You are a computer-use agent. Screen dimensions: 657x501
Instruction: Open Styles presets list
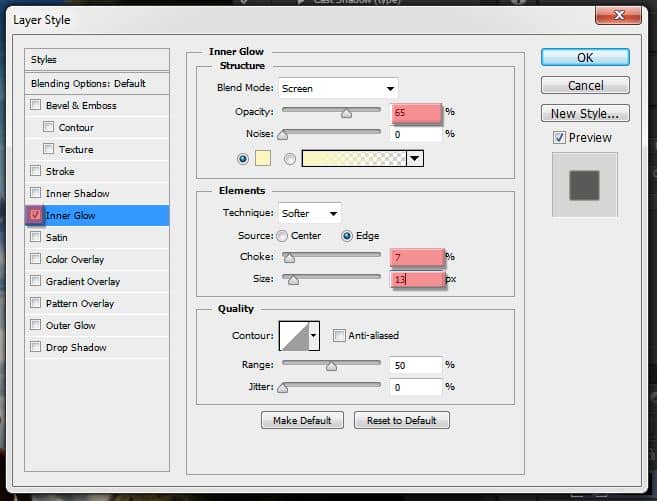[97, 59]
